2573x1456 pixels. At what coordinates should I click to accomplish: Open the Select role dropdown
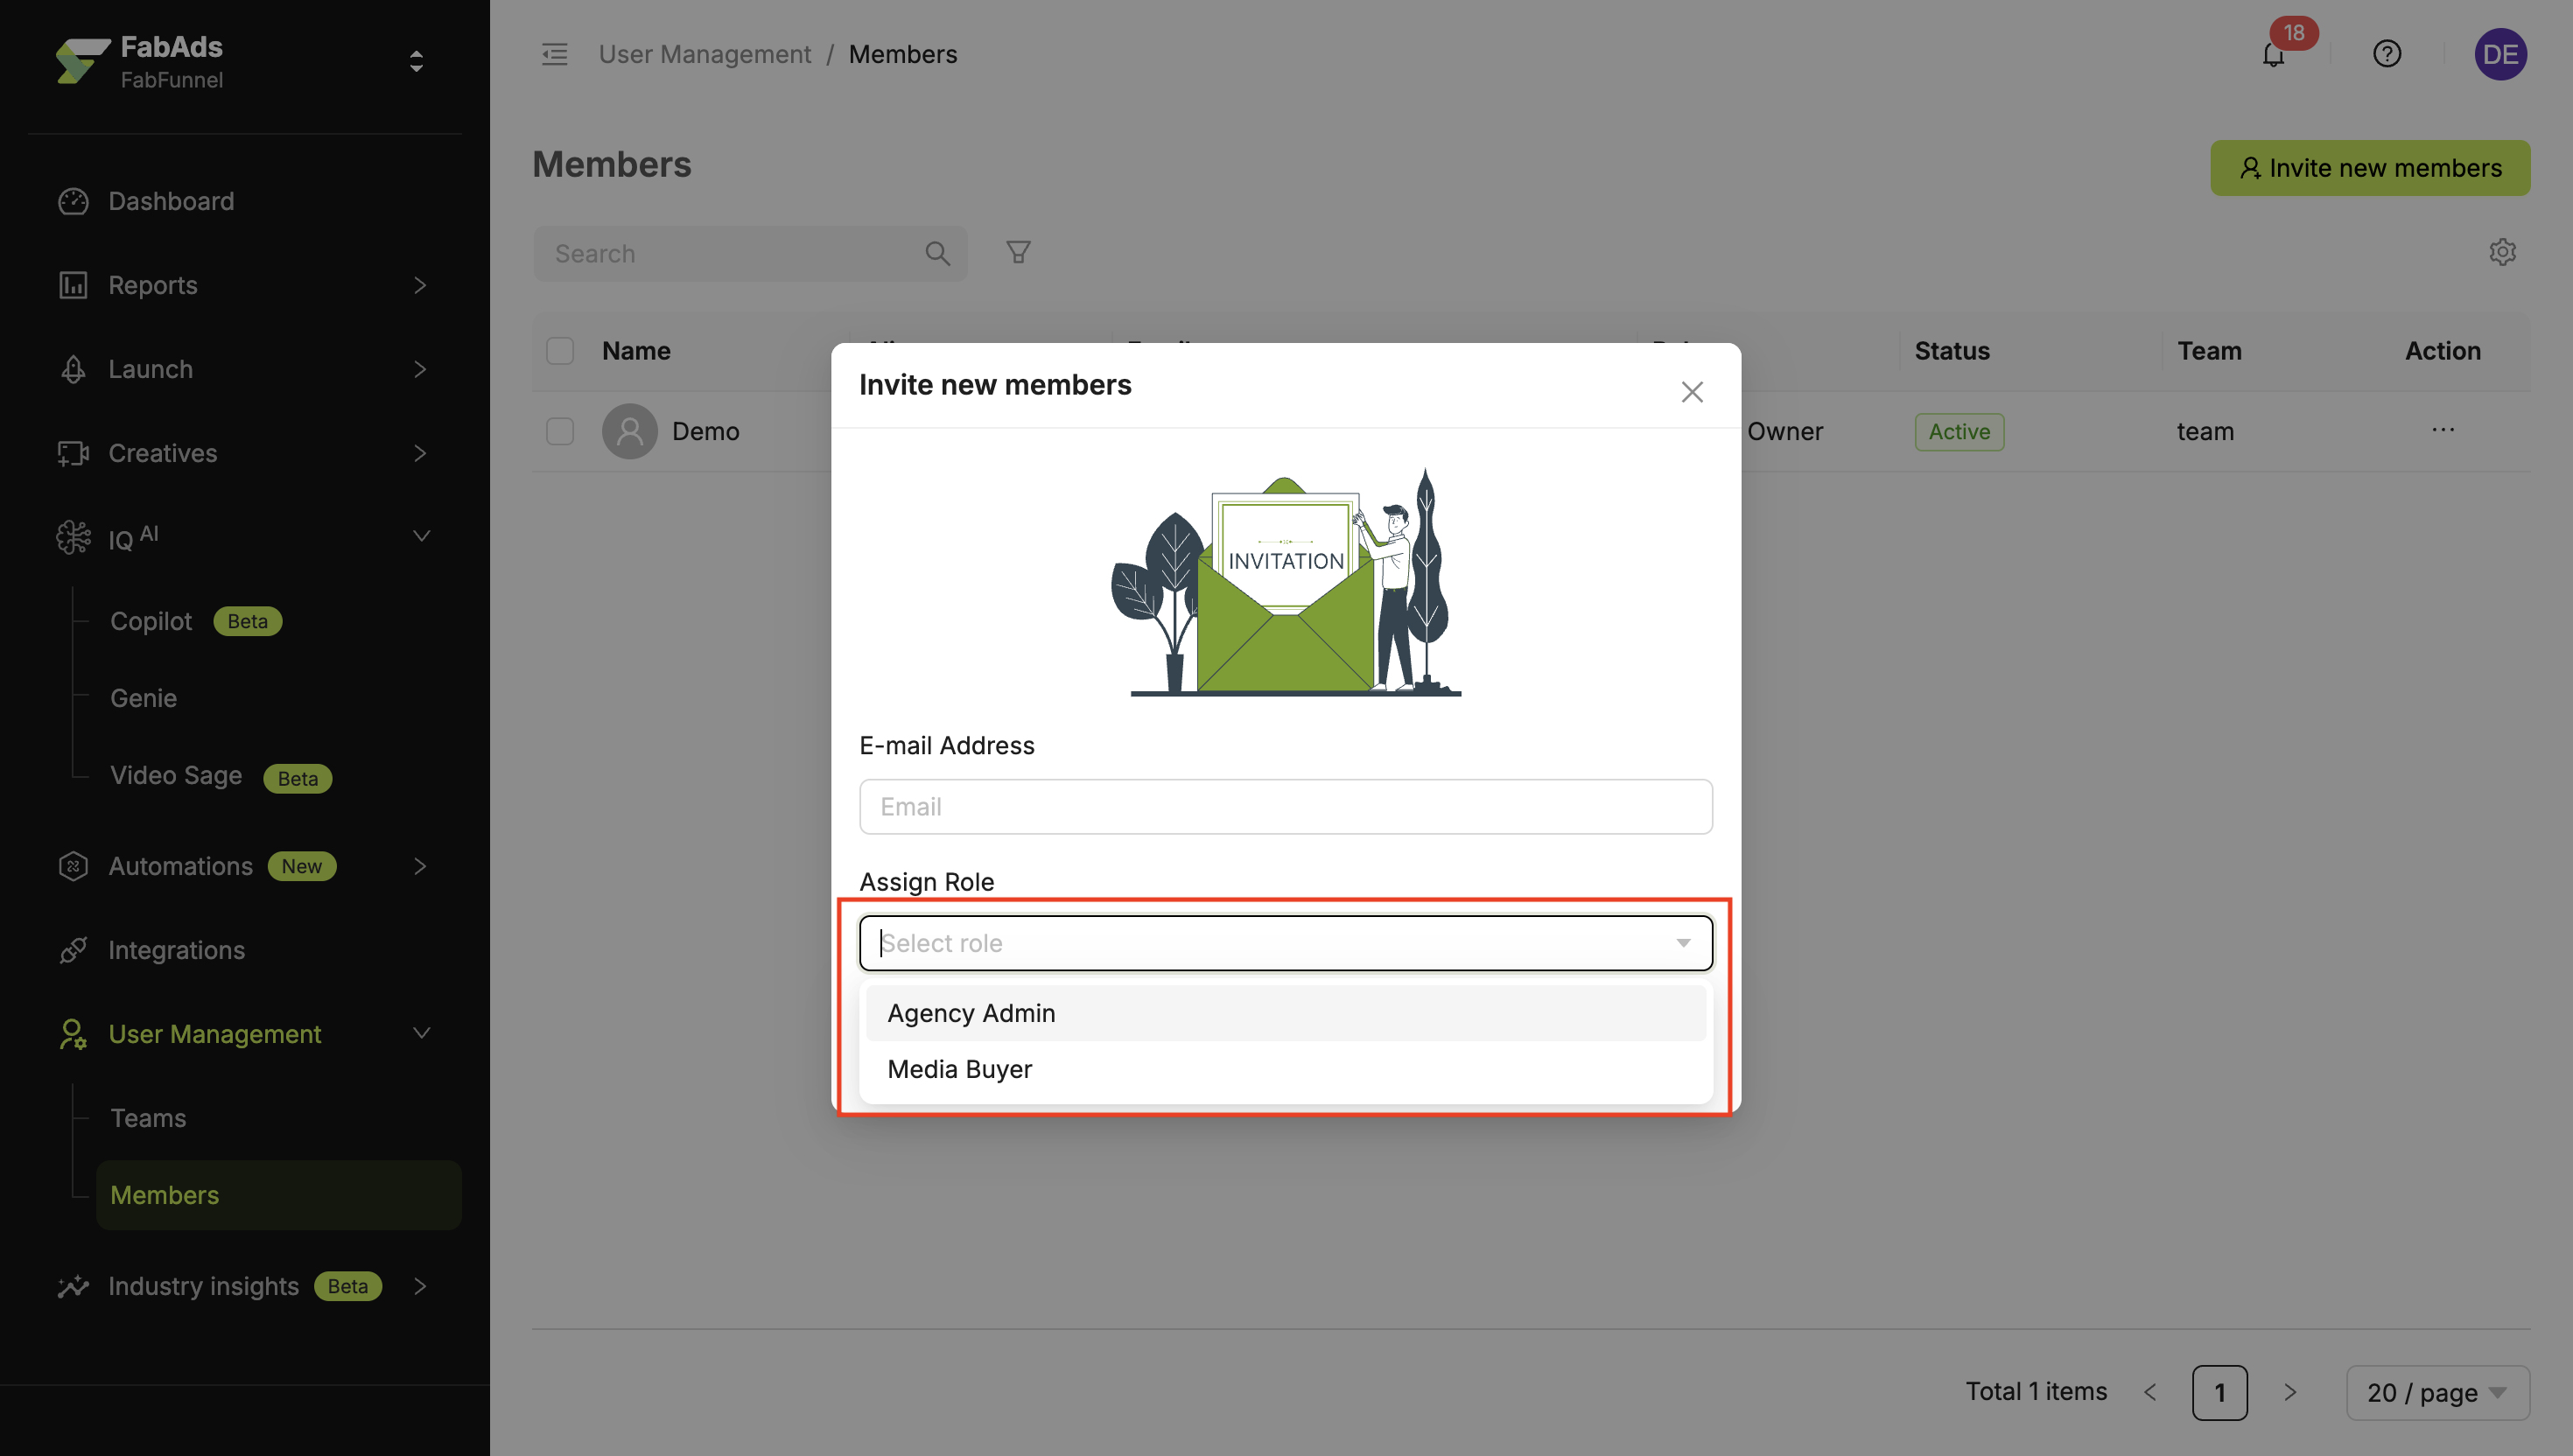click(x=1285, y=943)
